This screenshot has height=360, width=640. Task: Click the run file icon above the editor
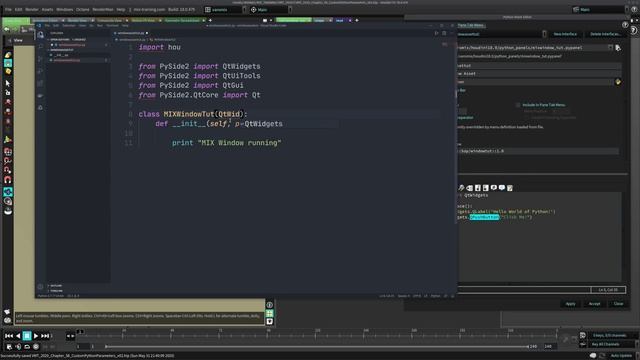coord(436,33)
